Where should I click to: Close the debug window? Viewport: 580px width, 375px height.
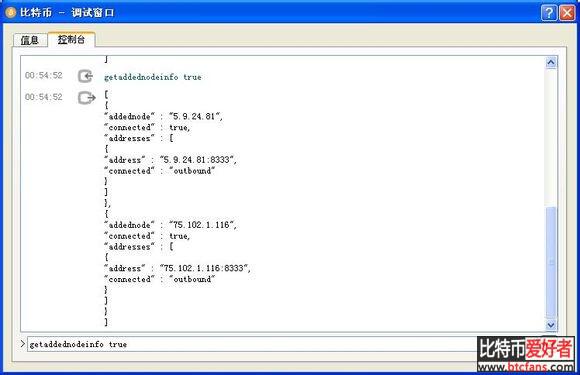click(567, 13)
